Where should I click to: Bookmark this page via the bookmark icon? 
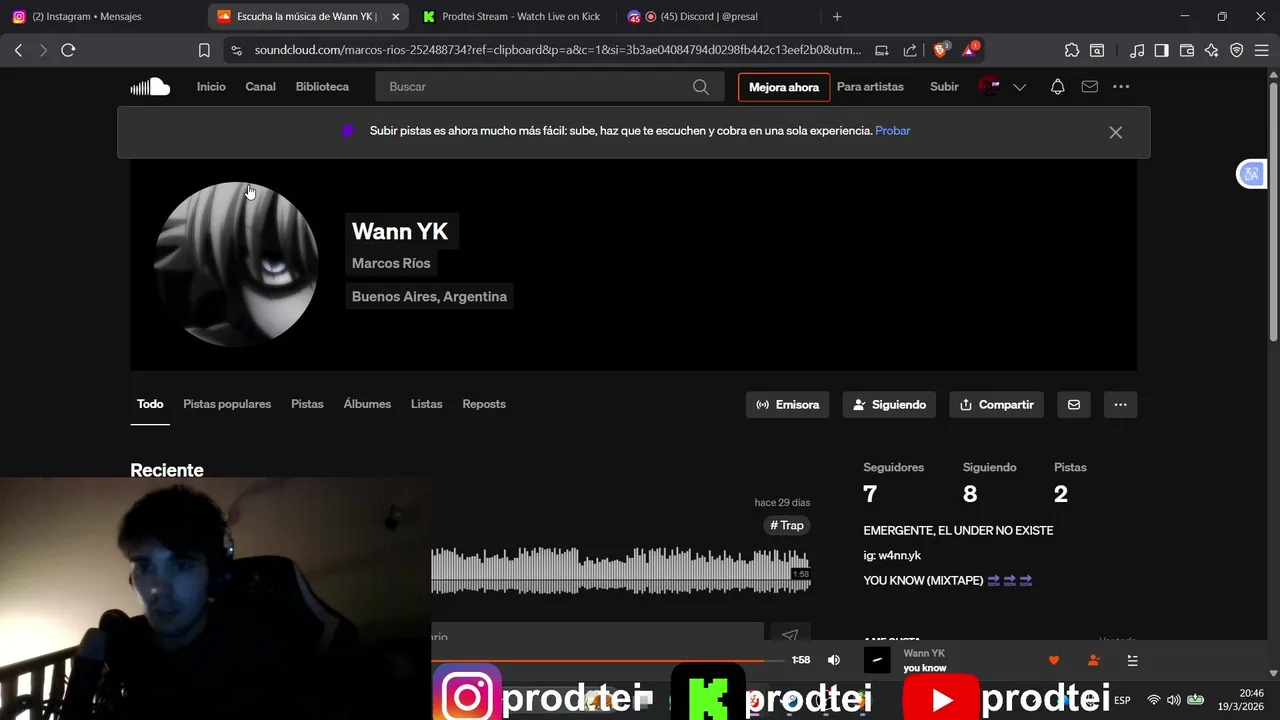(204, 50)
